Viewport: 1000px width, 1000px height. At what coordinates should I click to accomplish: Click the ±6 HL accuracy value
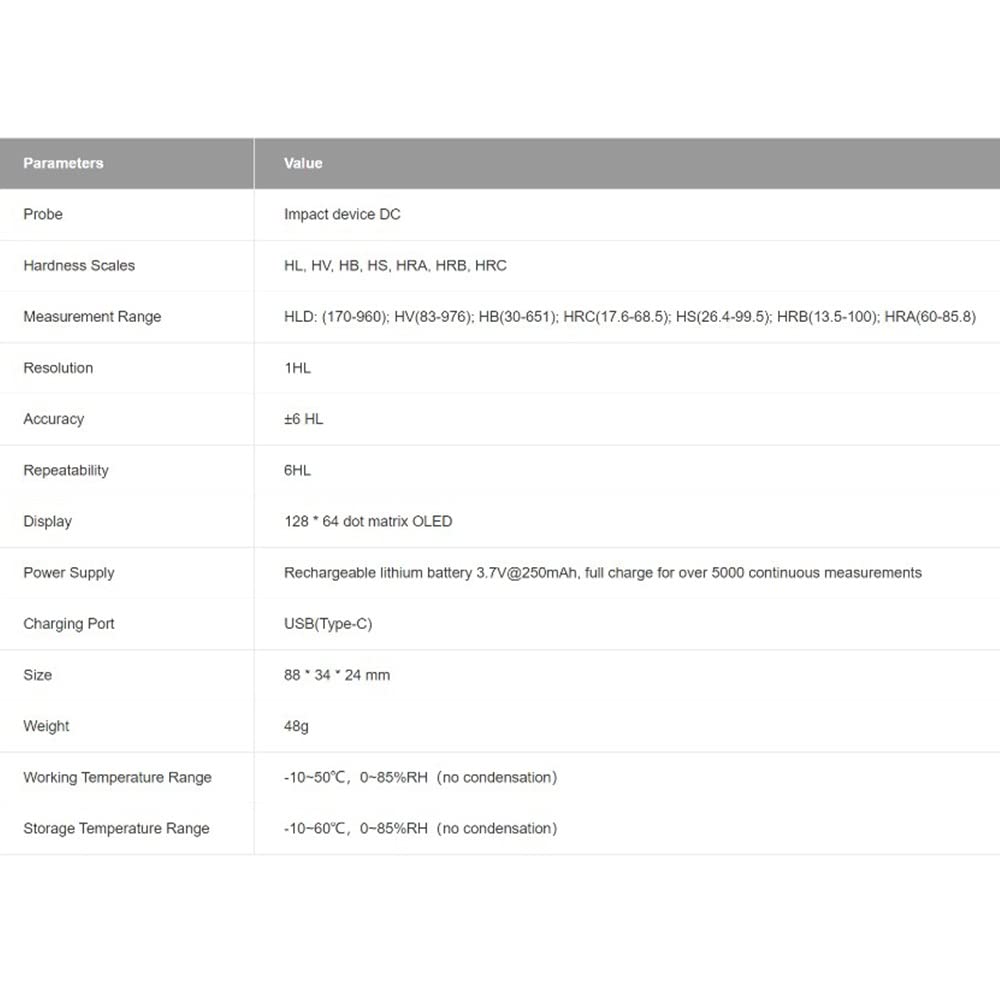(304, 419)
